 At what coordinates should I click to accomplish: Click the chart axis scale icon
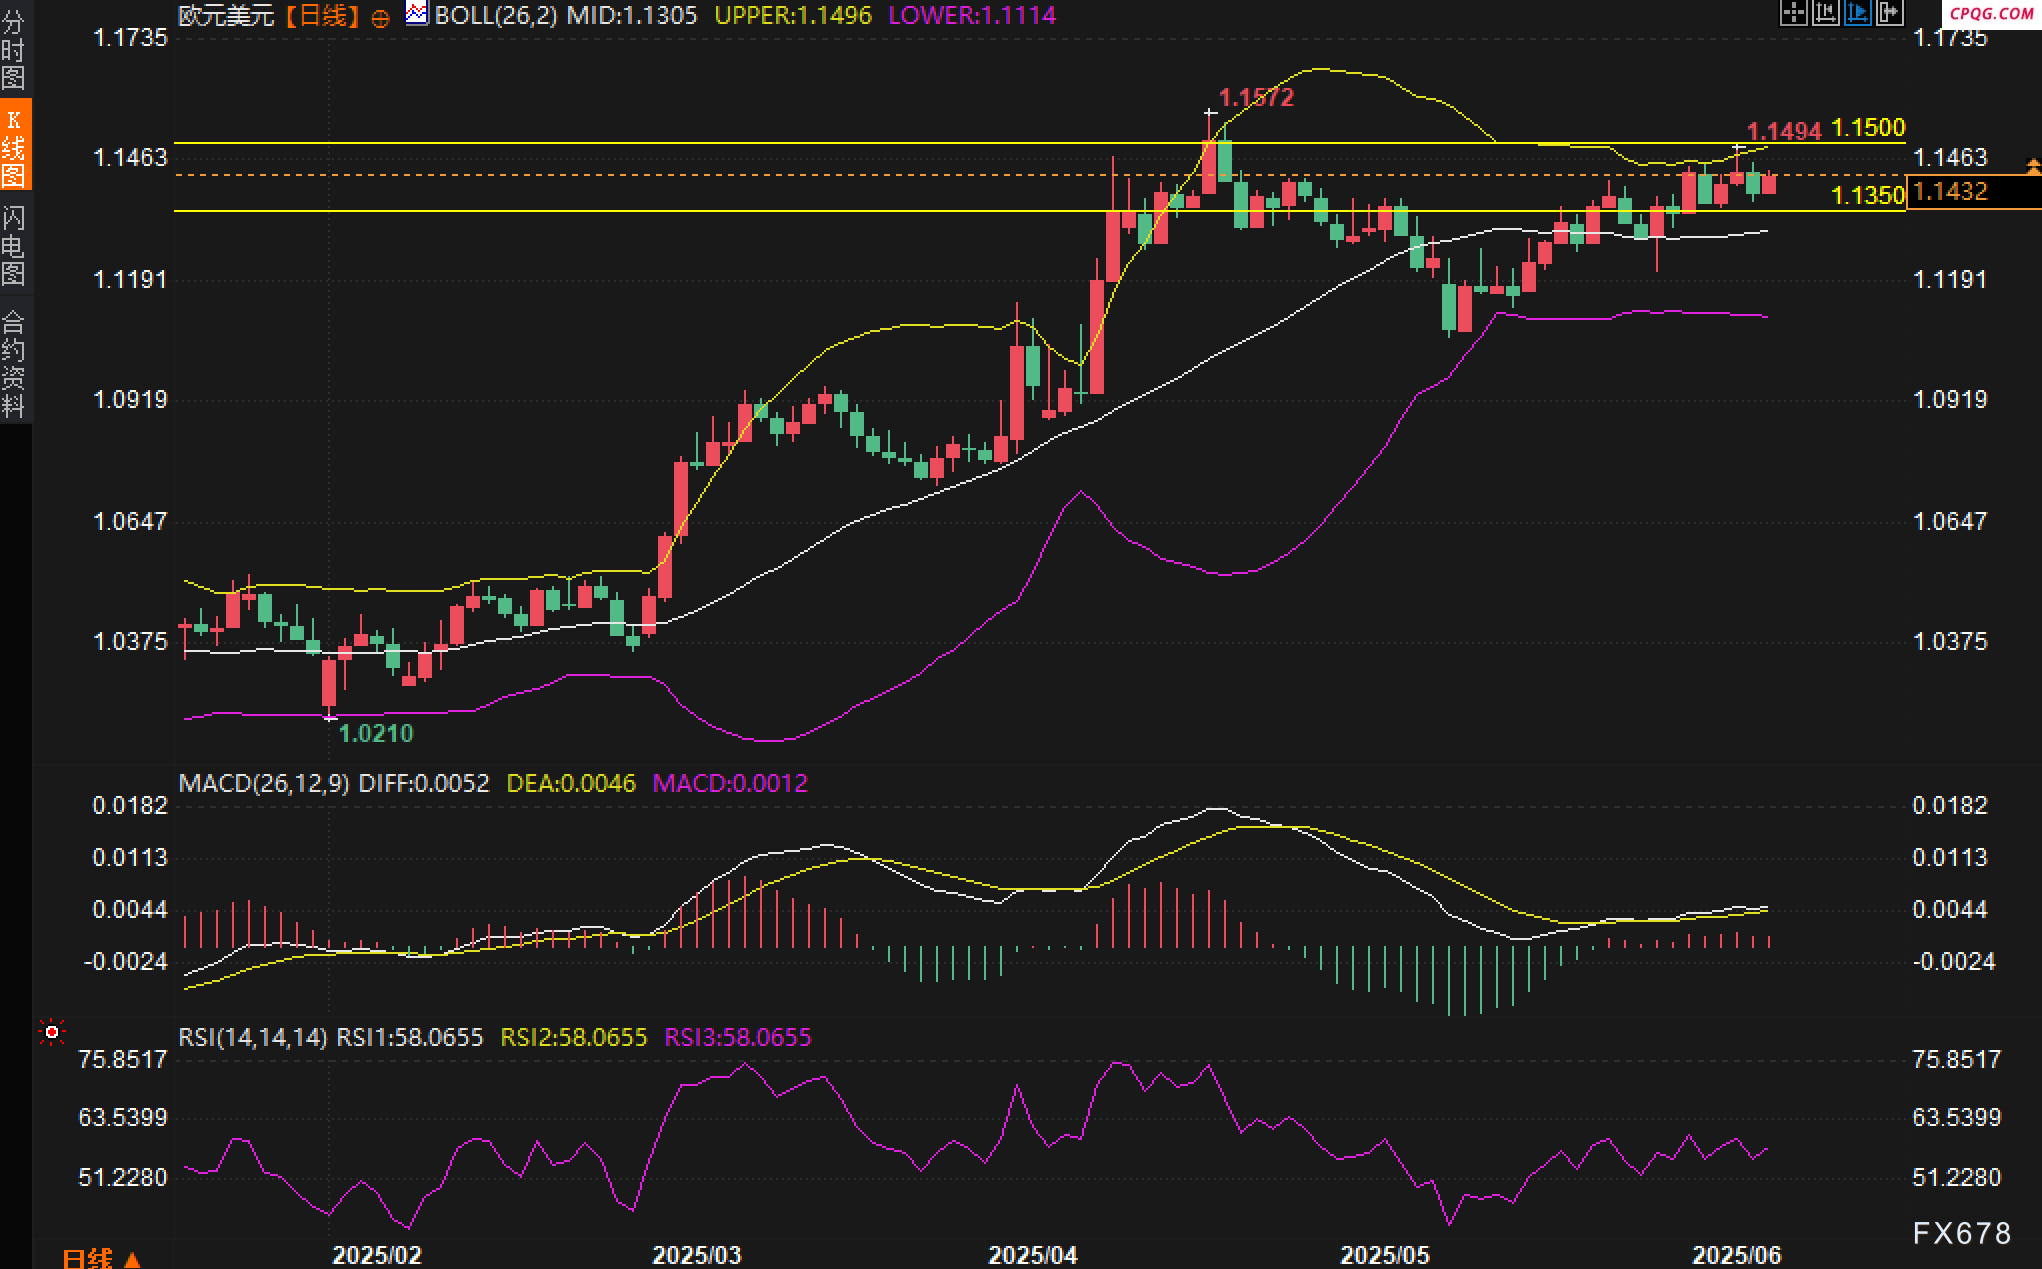(x=1825, y=13)
